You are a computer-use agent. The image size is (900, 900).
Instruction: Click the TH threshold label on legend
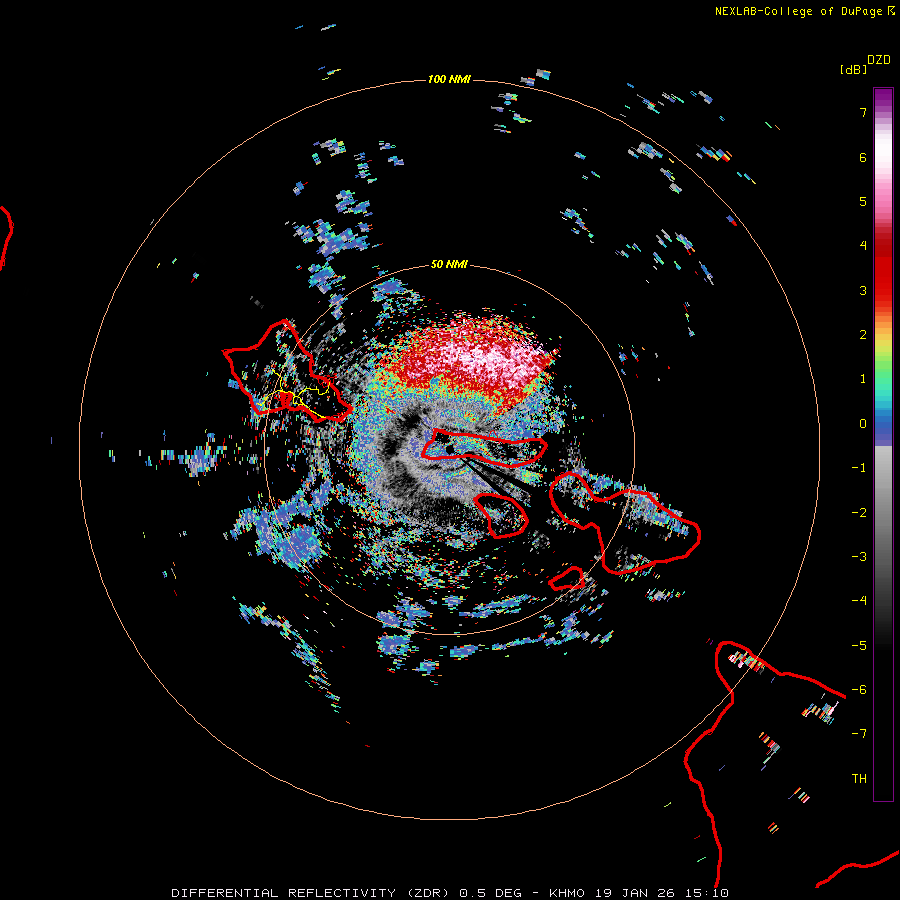[x=859, y=779]
